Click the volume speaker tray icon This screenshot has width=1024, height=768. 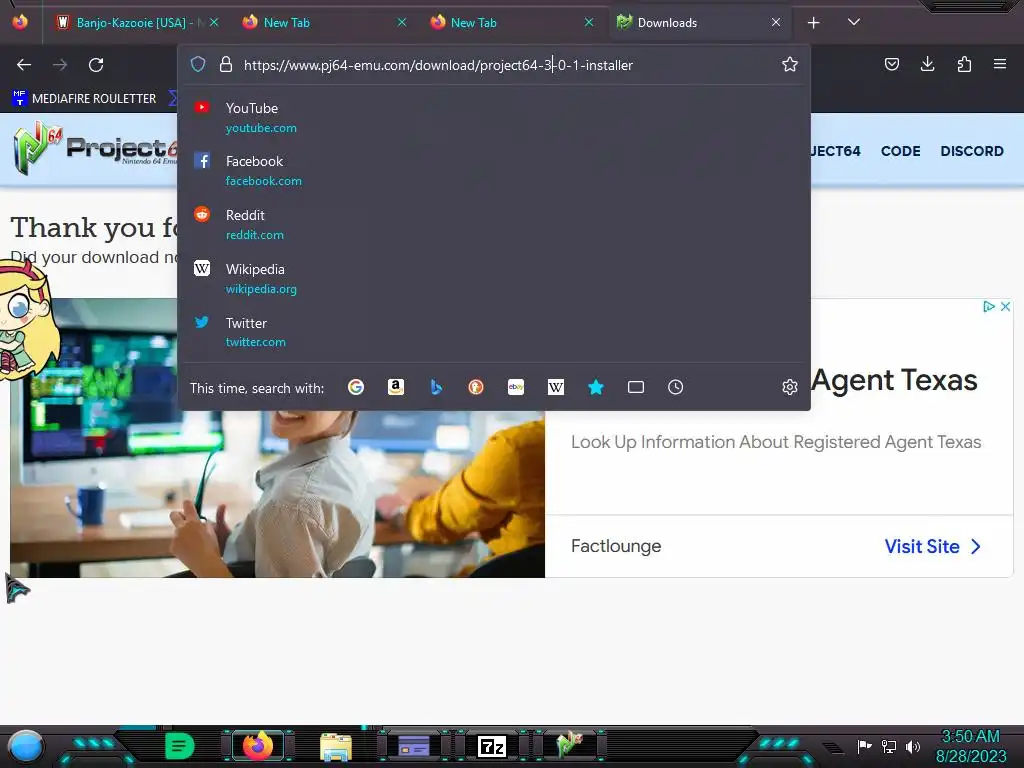click(x=913, y=746)
